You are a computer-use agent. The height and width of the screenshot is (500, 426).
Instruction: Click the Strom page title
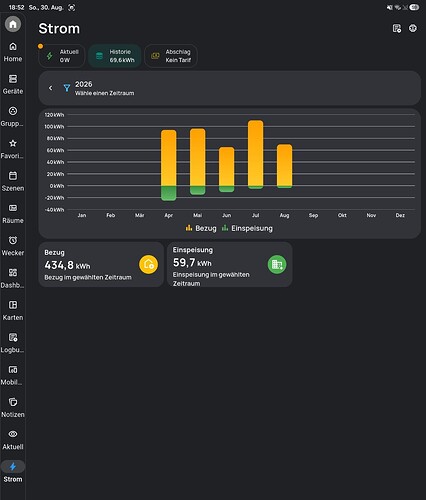tap(59, 29)
